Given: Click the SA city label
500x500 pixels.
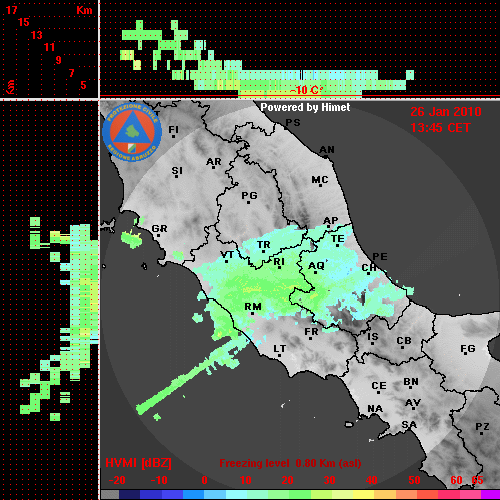Looking at the screenshot, I should (x=409, y=425).
